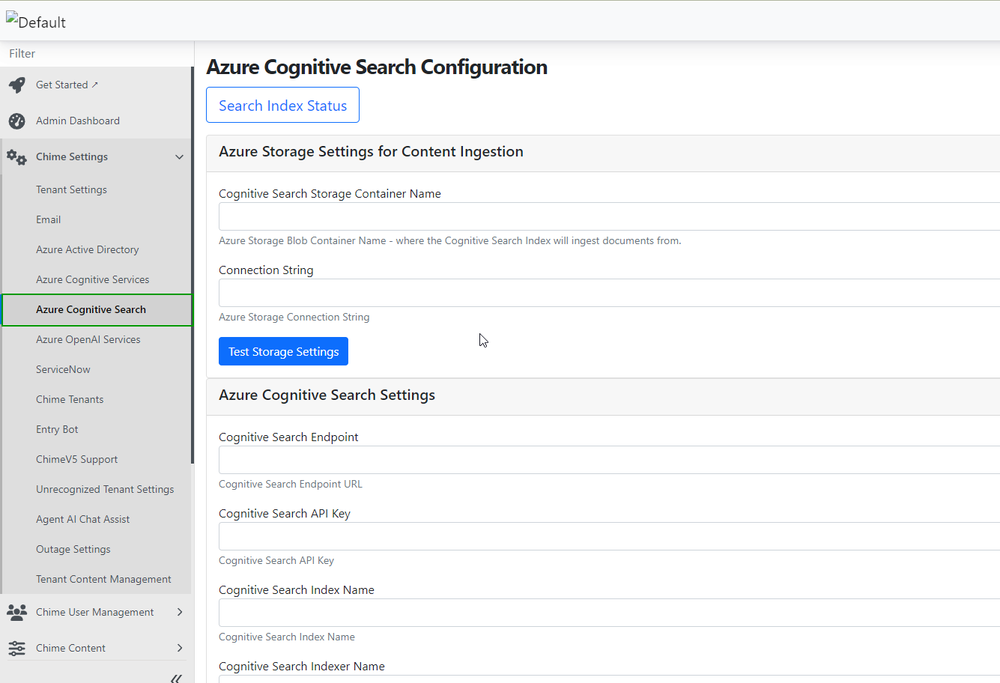Image resolution: width=1000 pixels, height=683 pixels.
Task: Click the Test Storage Settings button
Action: [283, 351]
